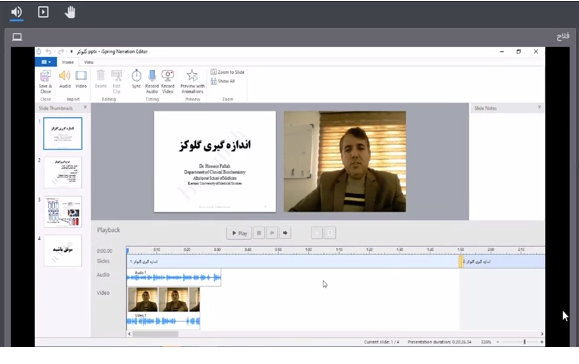Click the Redo arrow in title bar

tap(61, 52)
